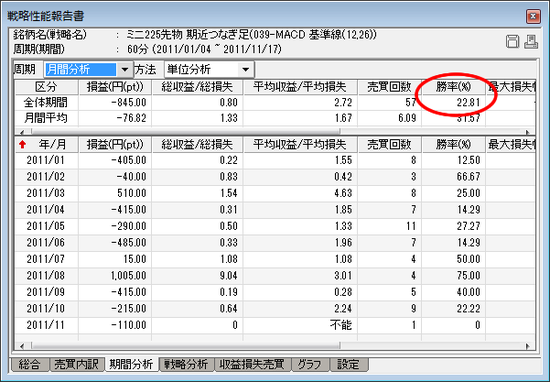Open the 単位分析 method dropdown
This screenshot has height=382, width=550.
246,69
